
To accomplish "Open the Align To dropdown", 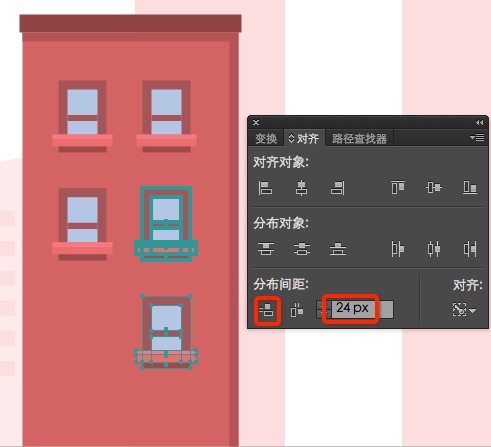I will click(x=464, y=310).
